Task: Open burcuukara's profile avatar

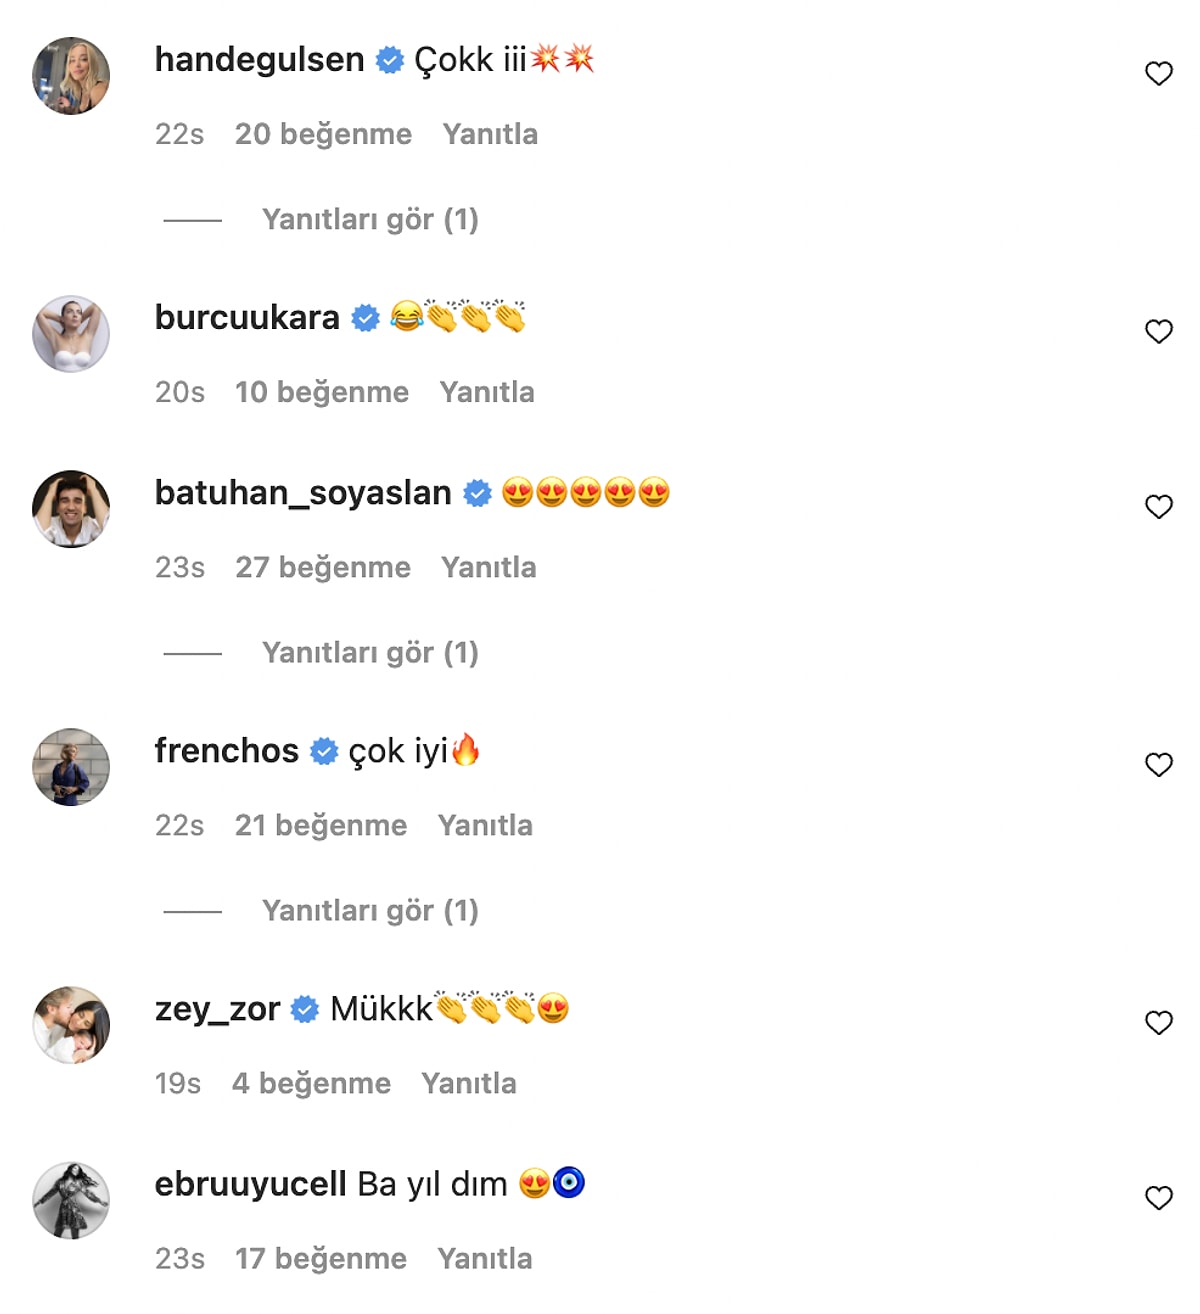Action: click(x=71, y=334)
